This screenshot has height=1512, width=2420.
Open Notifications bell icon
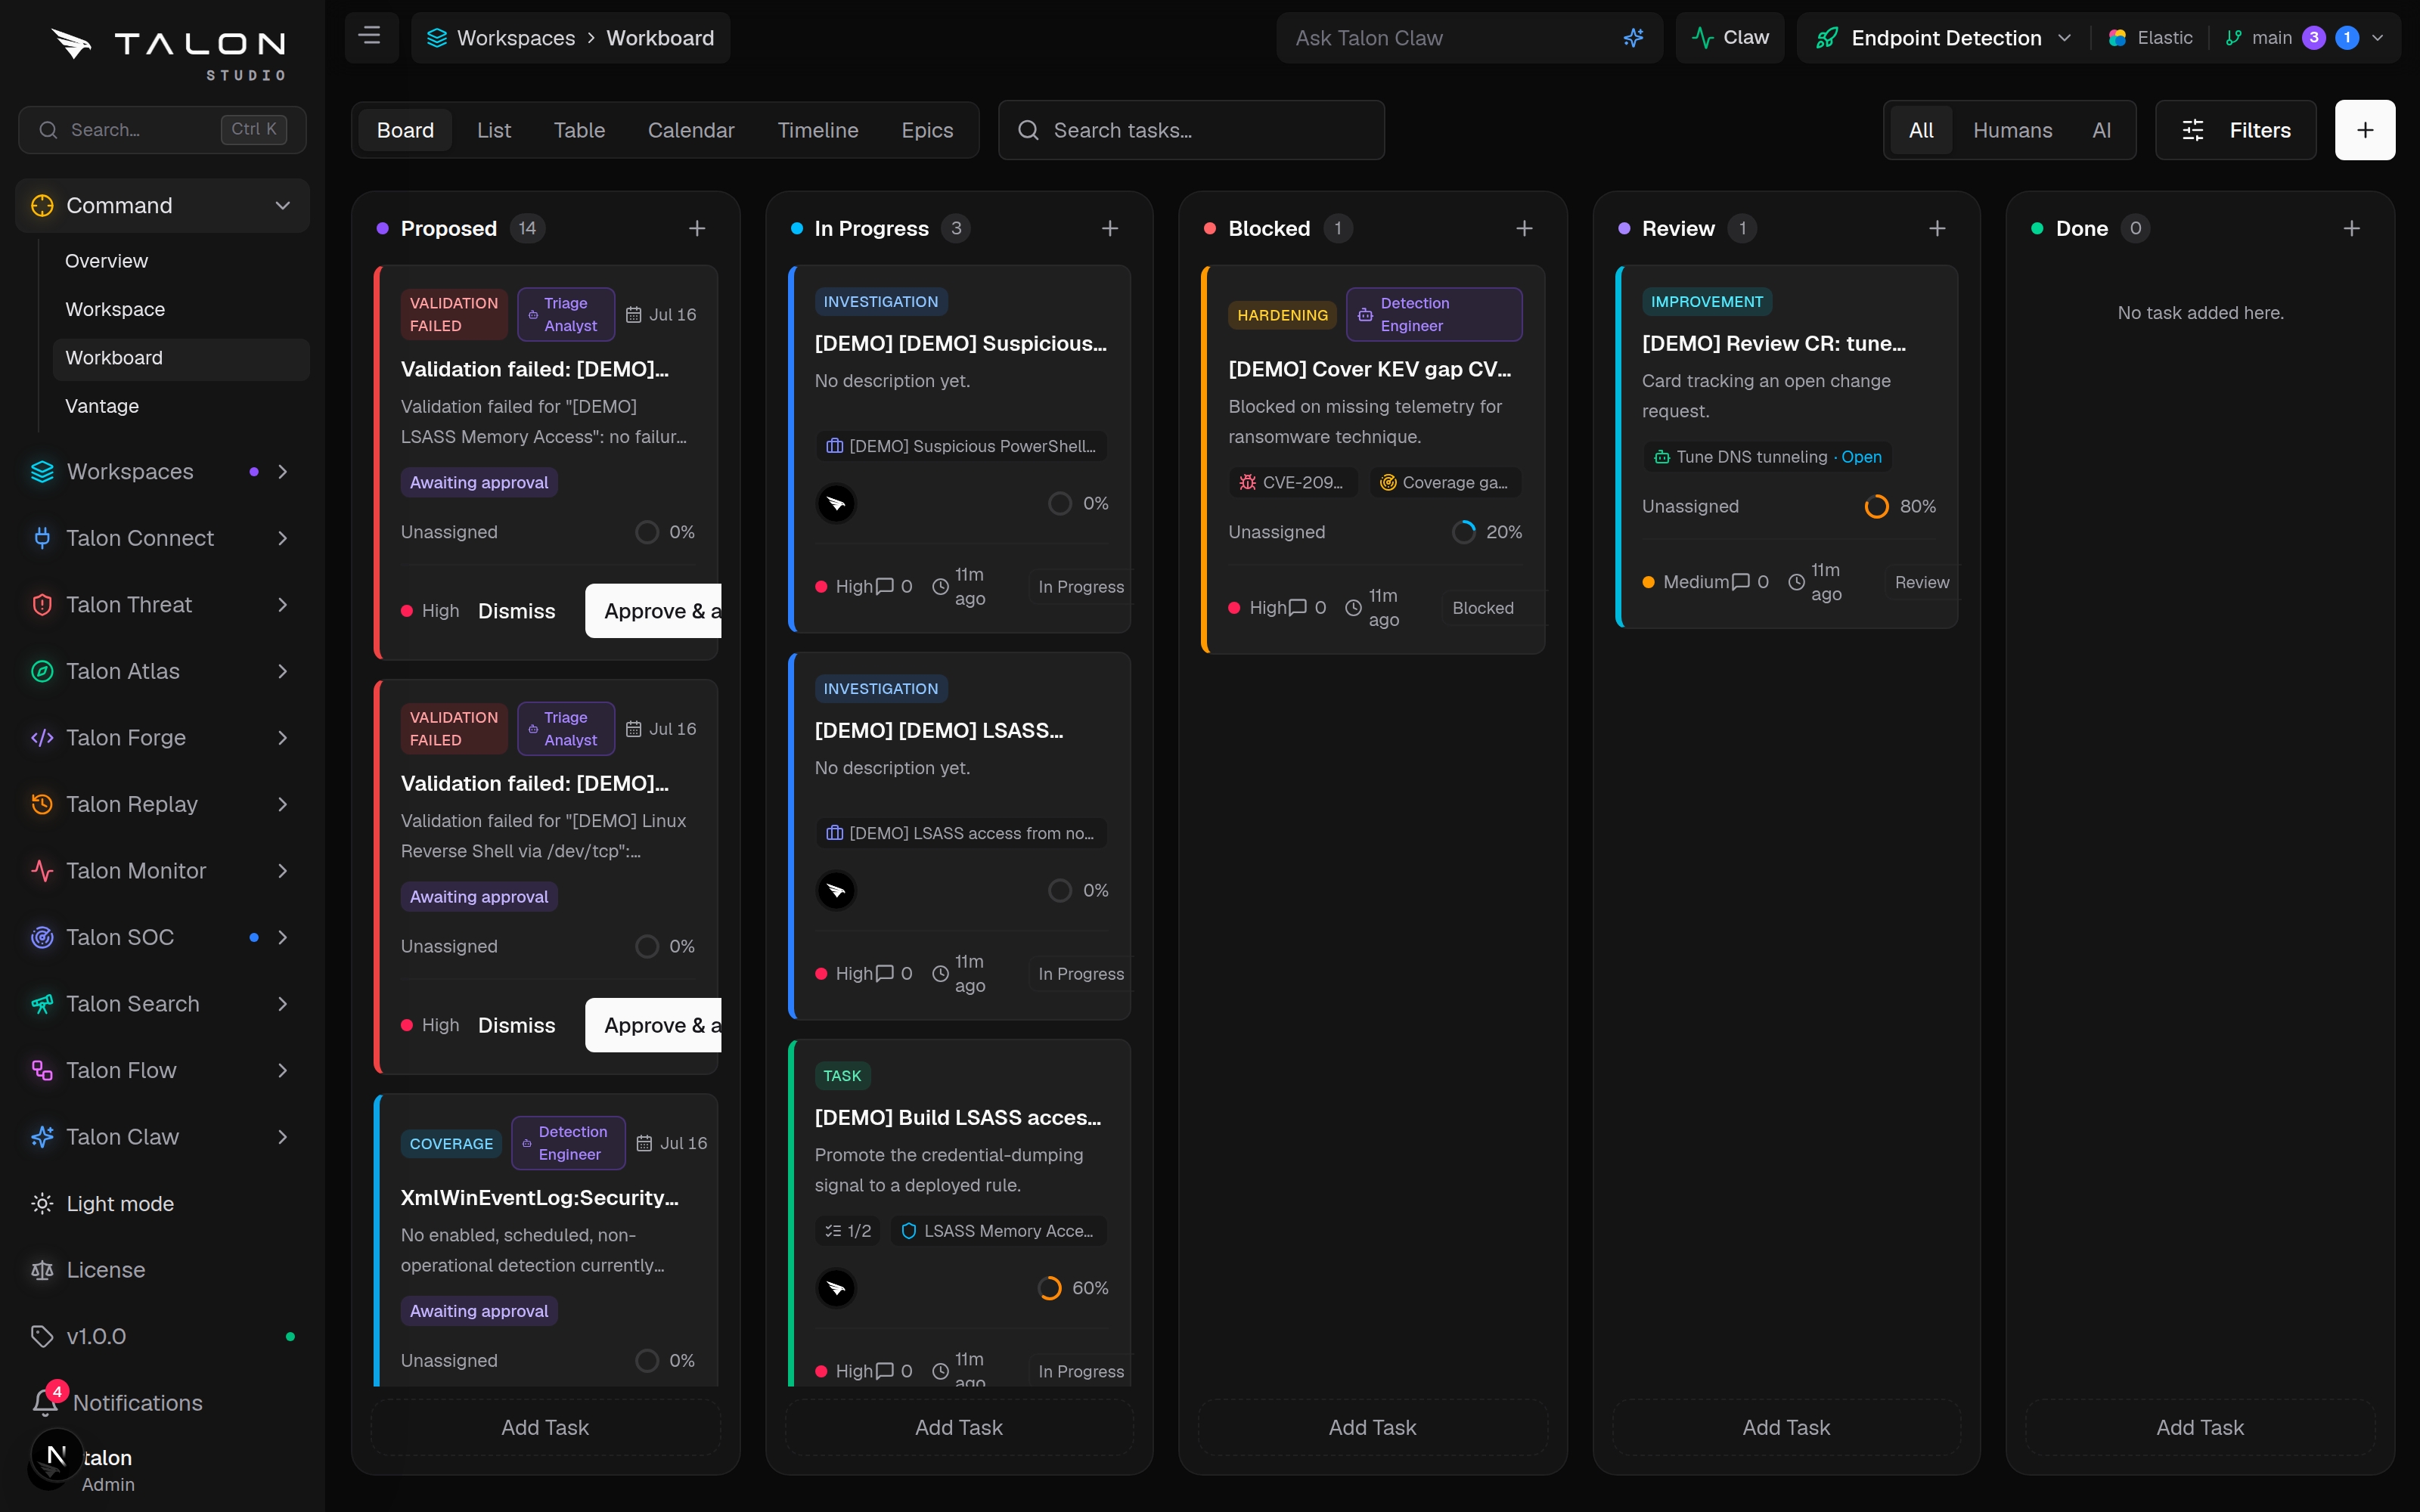[45, 1402]
